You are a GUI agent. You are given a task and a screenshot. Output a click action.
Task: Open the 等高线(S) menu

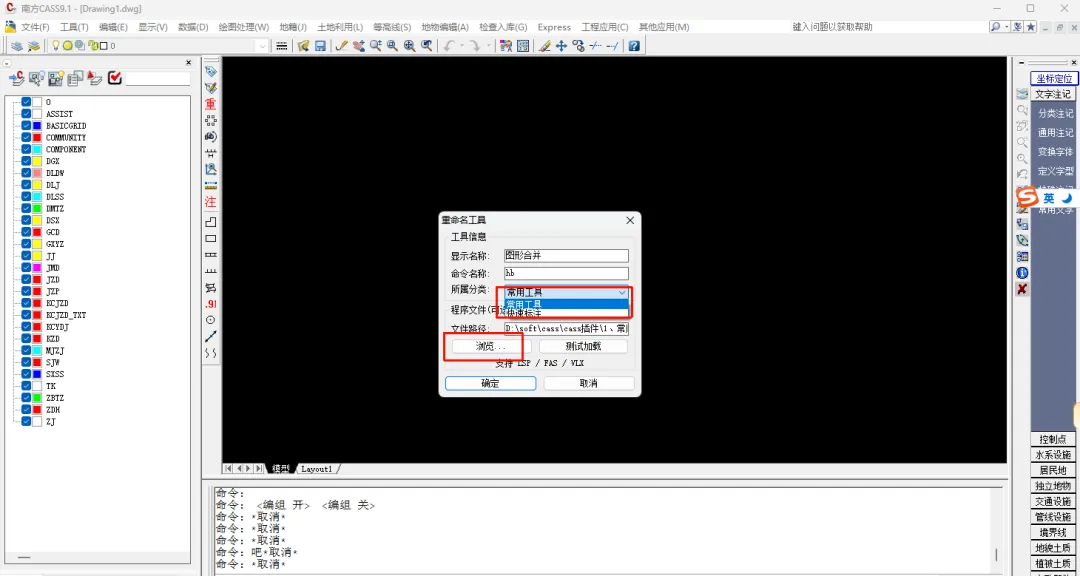(392, 28)
